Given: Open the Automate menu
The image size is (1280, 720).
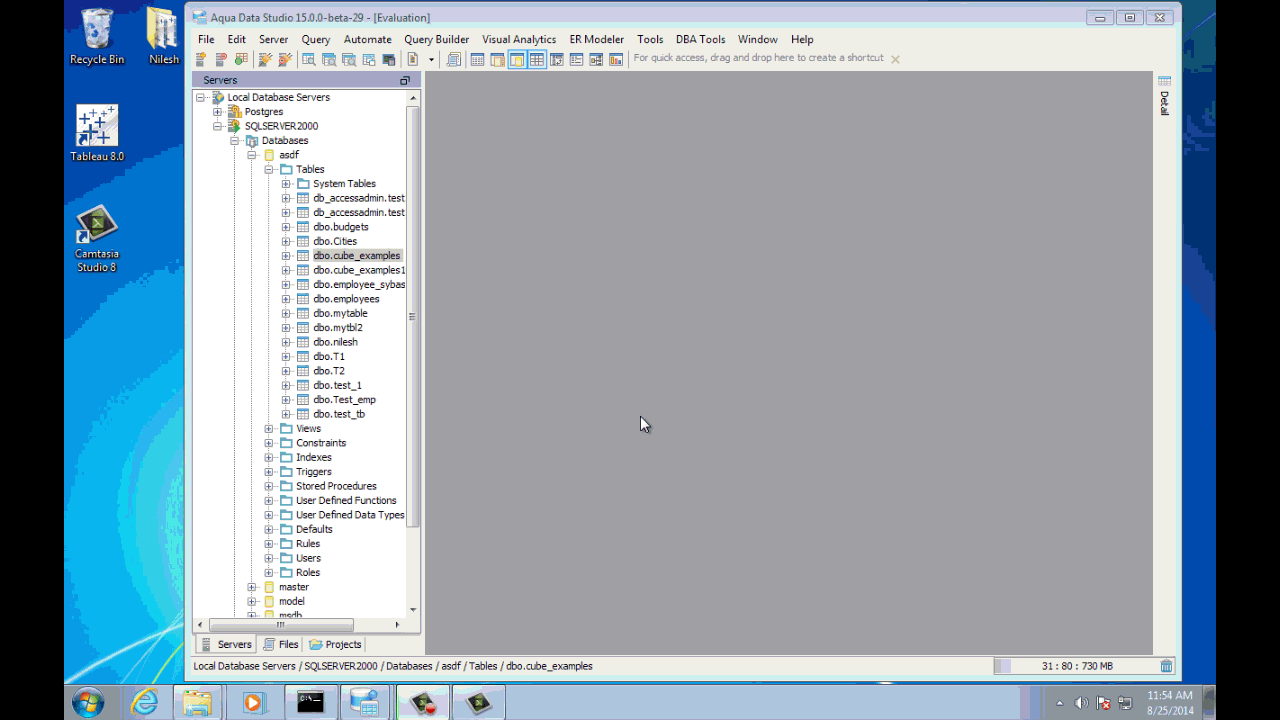Looking at the screenshot, I should click(x=367, y=39).
